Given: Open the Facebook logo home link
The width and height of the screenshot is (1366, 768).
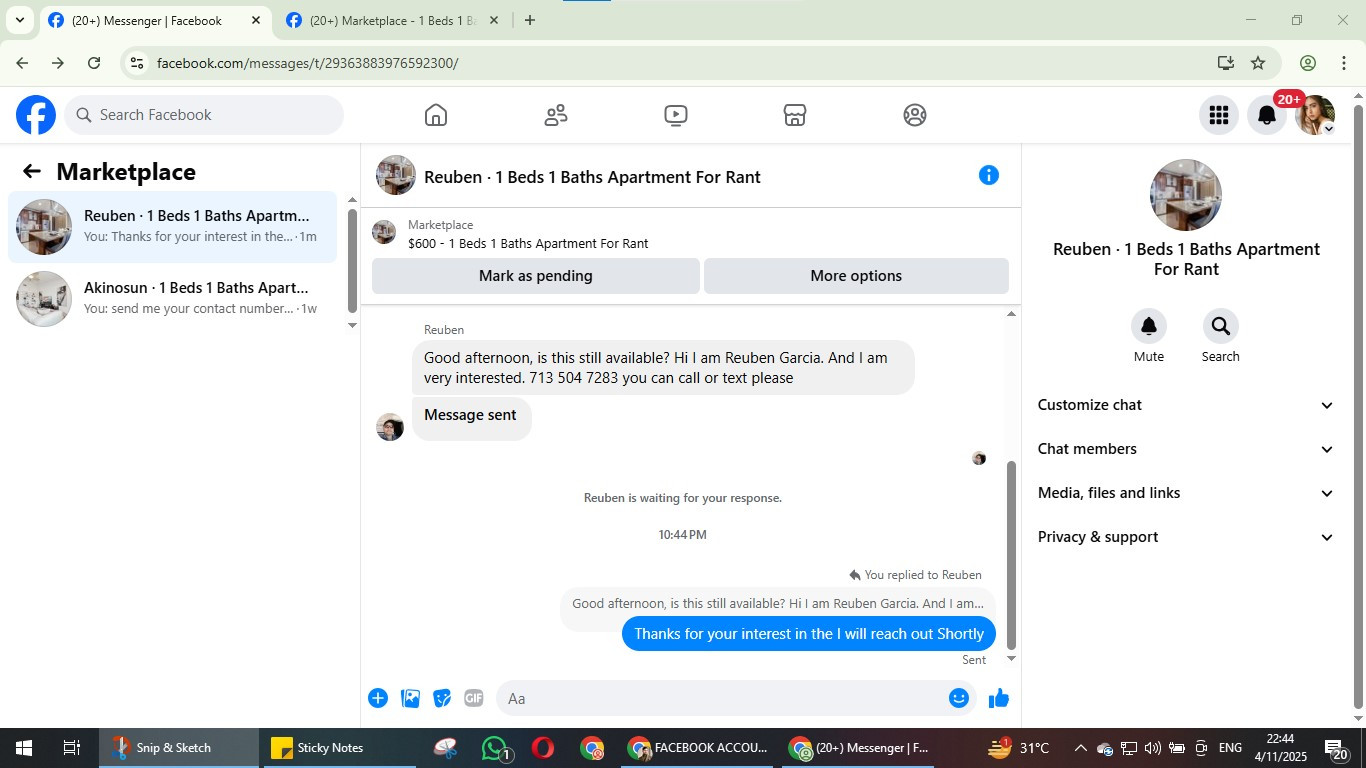Looking at the screenshot, I should click(36, 115).
